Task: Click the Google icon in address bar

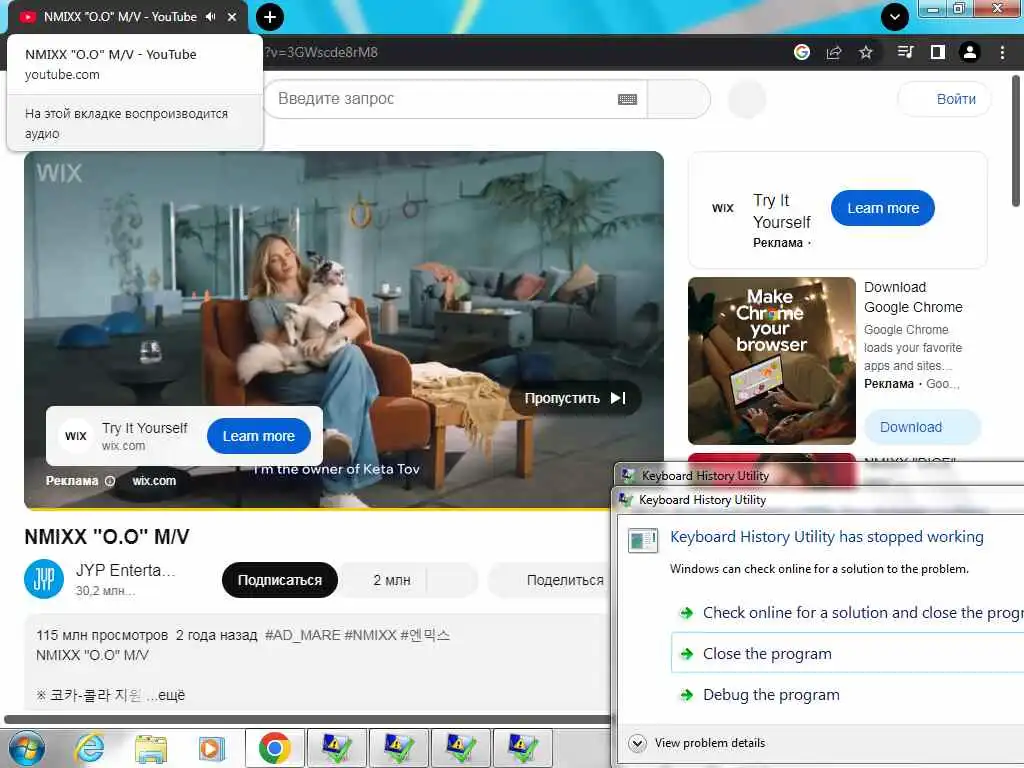Action: 802,52
